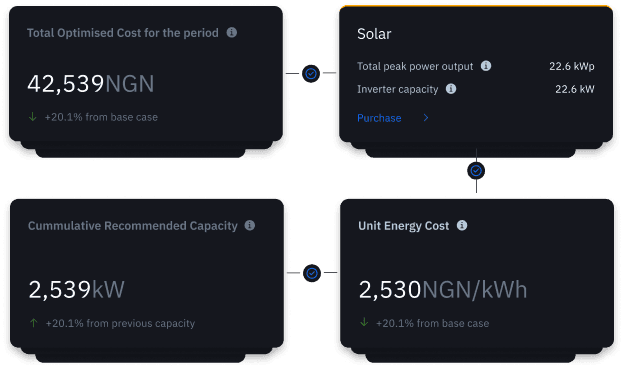Viewport: 623px width, 367px height.
Task: Open the Purchase link in Solar card
Action: [379, 118]
